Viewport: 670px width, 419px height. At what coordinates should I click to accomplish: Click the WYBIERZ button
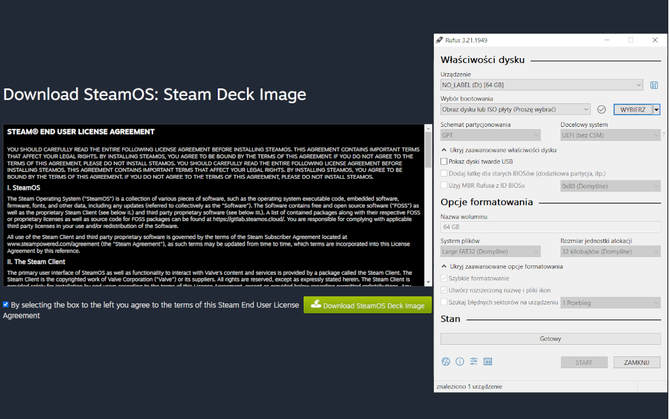pos(633,110)
